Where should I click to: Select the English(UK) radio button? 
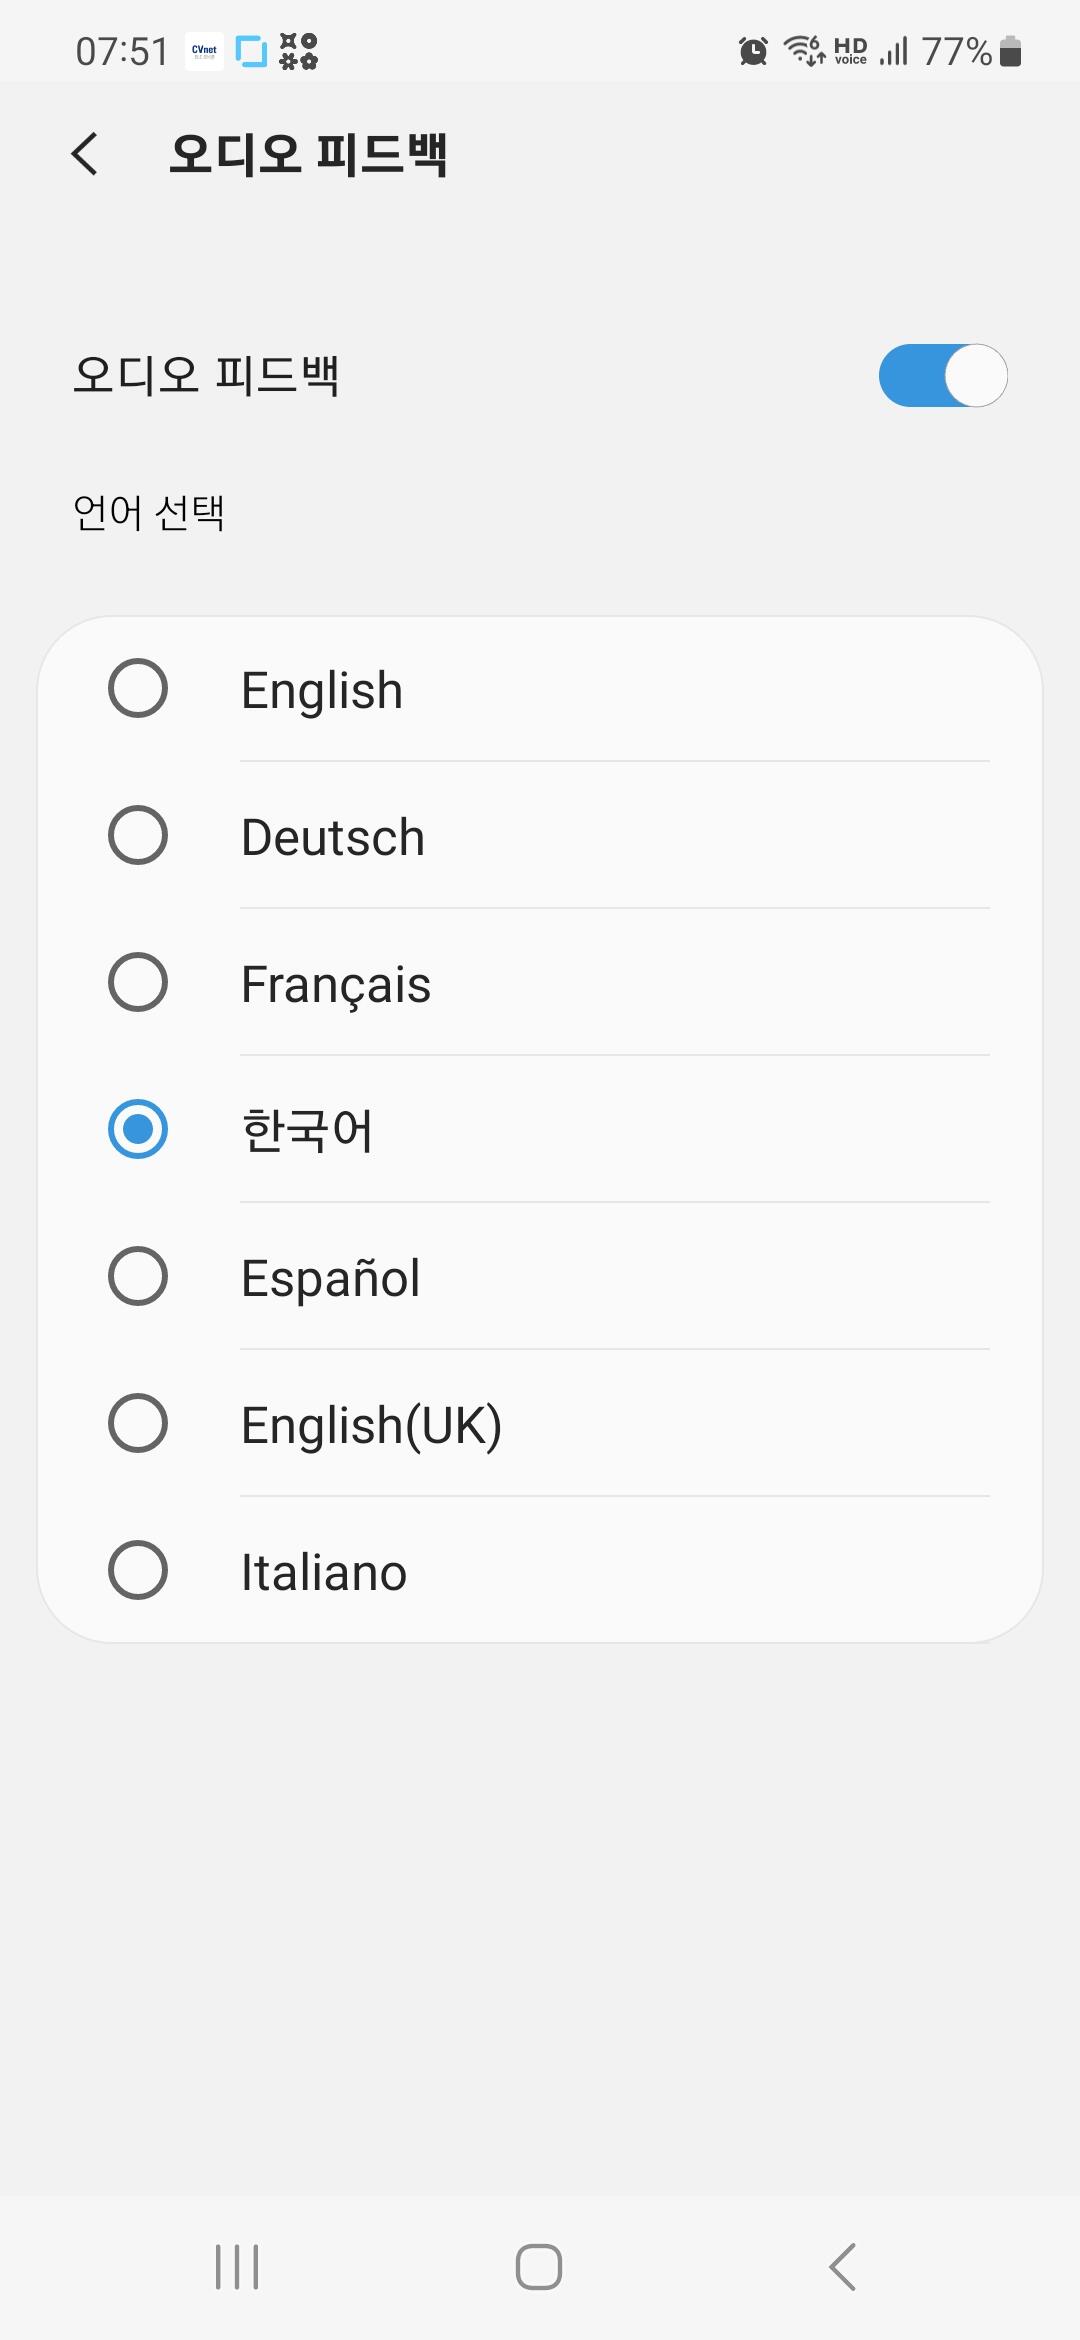(x=138, y=1424)
